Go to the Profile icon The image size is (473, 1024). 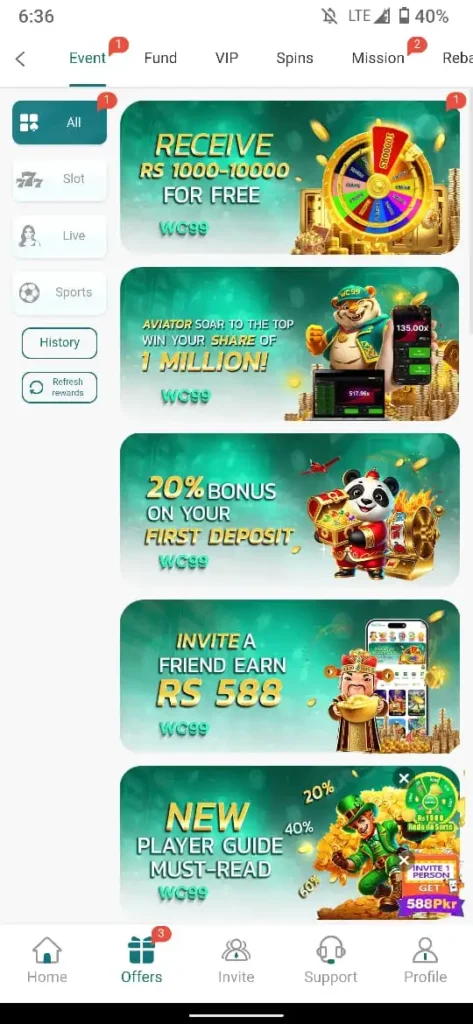point(425,950)
